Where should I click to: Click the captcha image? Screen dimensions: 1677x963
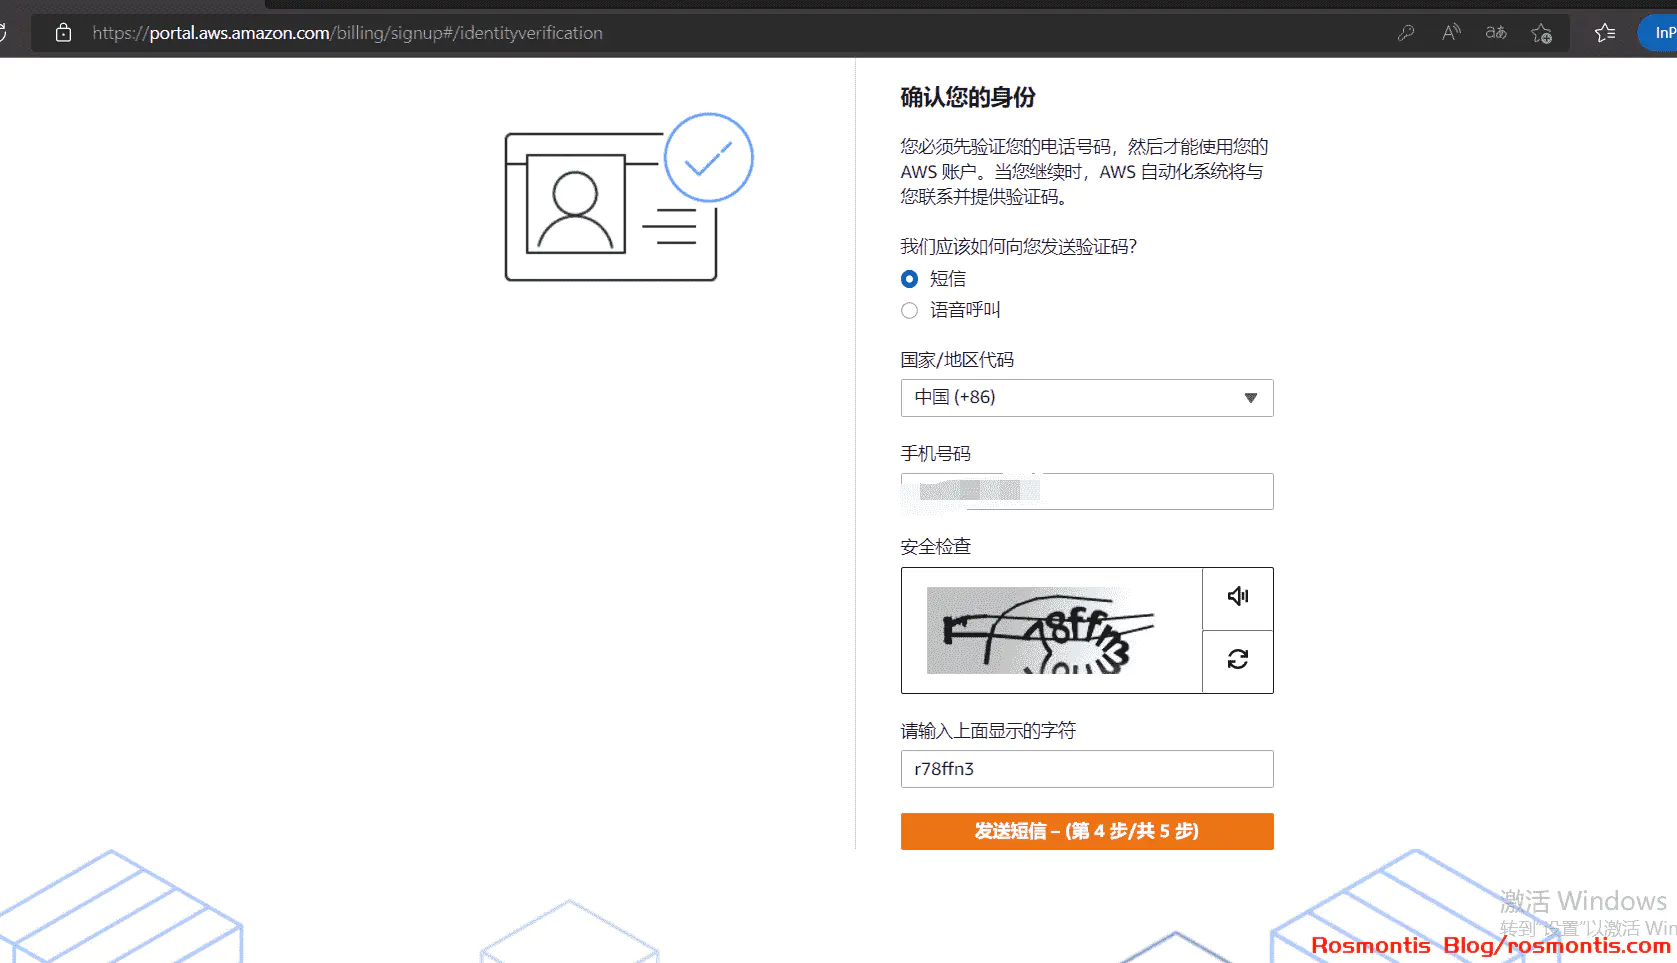pos(1041,630)
